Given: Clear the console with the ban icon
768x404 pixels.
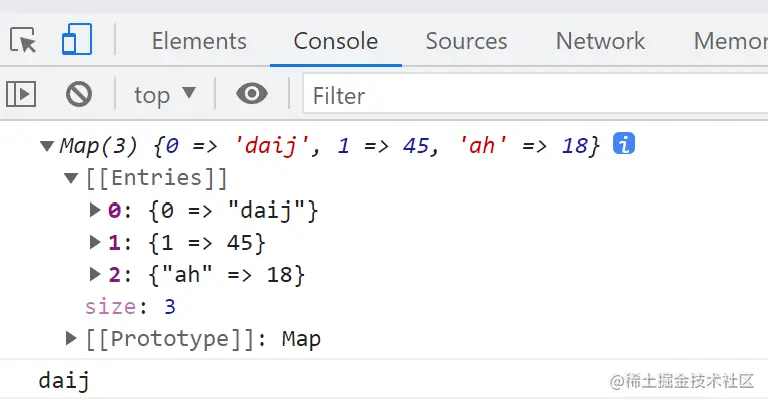Looking at the screenshot, I should 78,95.
